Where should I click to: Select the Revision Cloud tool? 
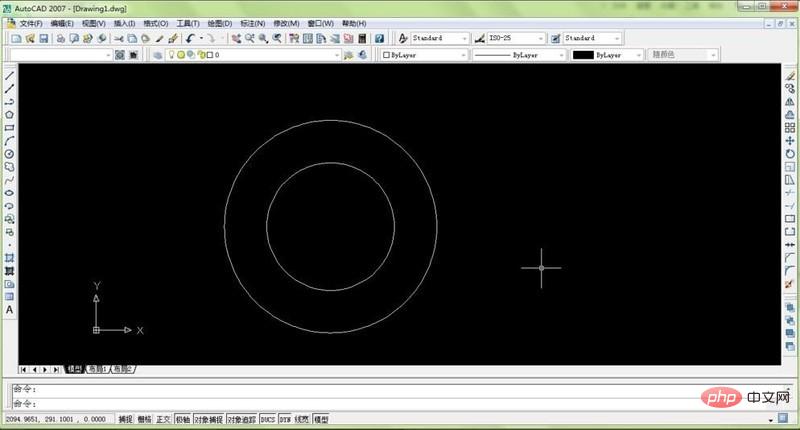click(9, 167)
